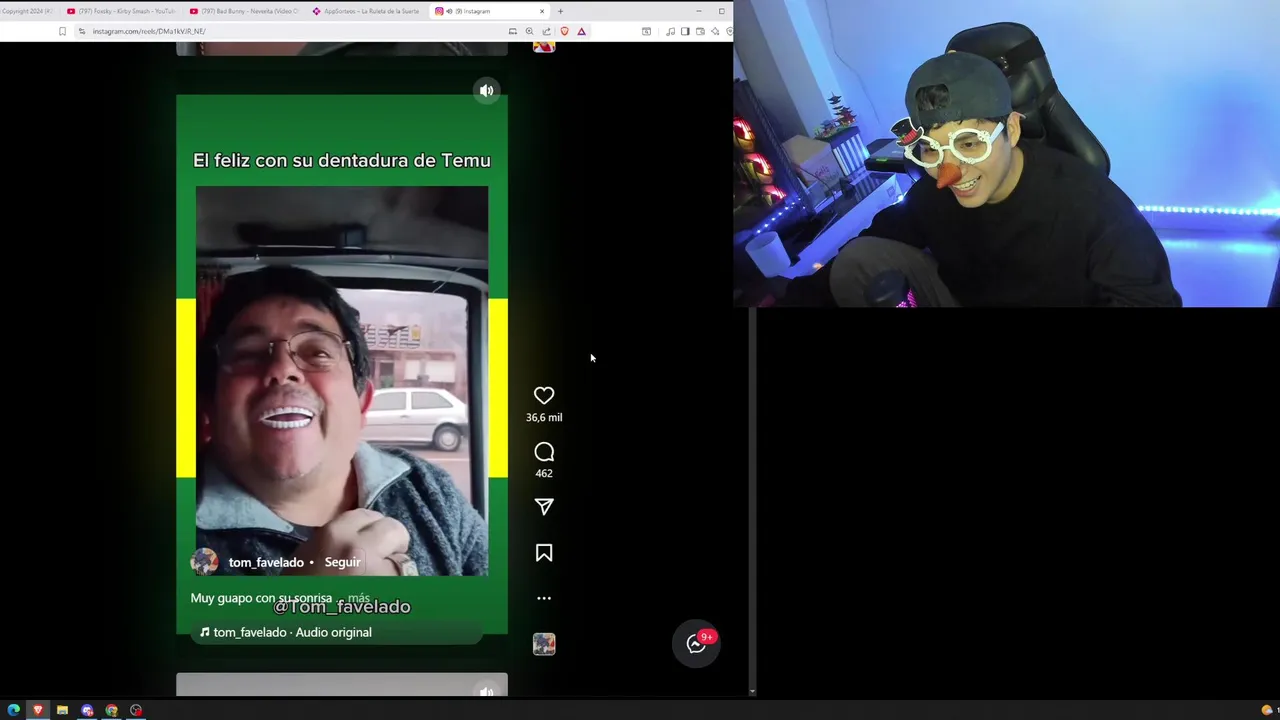Viewport: 1280px width, 720px height.
Task: Open File Explorer from the taskbar
Action: click(62, 710)
